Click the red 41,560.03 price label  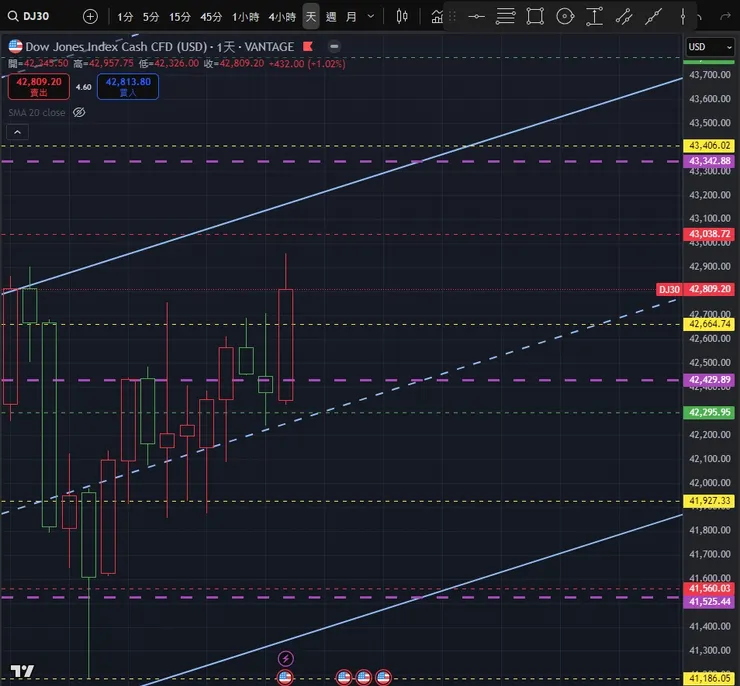point(709,588)
